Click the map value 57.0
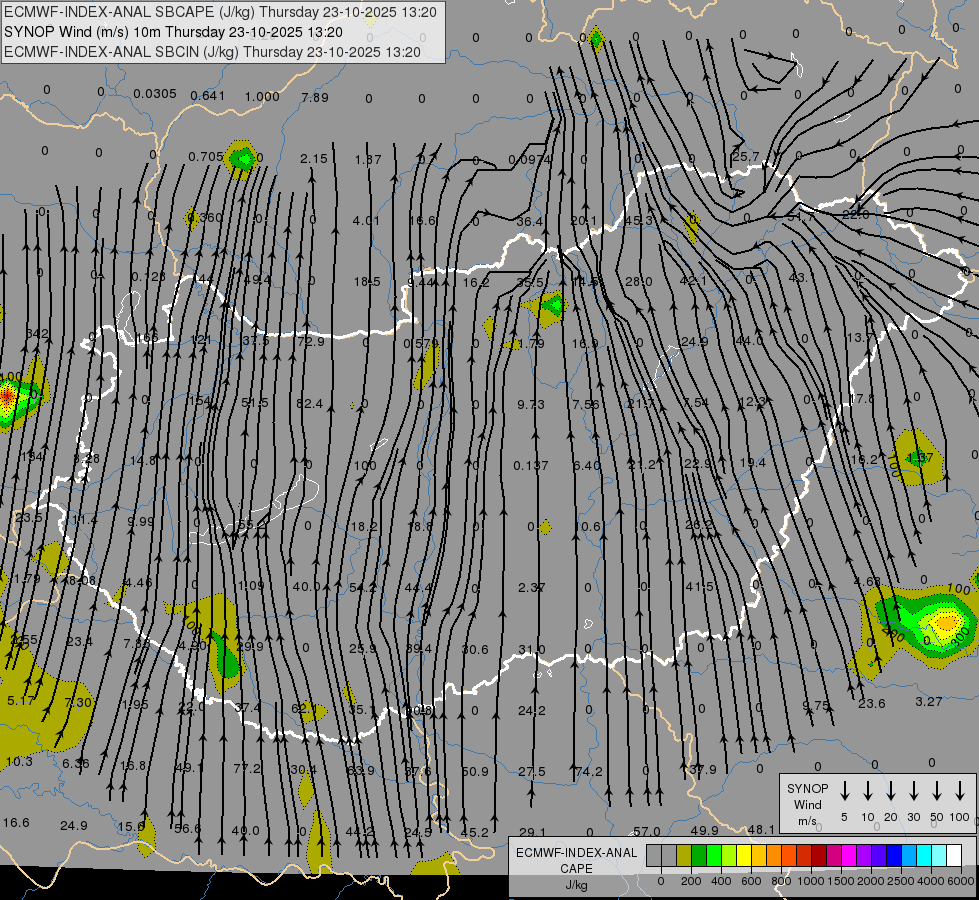The height and width of the screenshot is (900, 979). click(x=647, y=831)
